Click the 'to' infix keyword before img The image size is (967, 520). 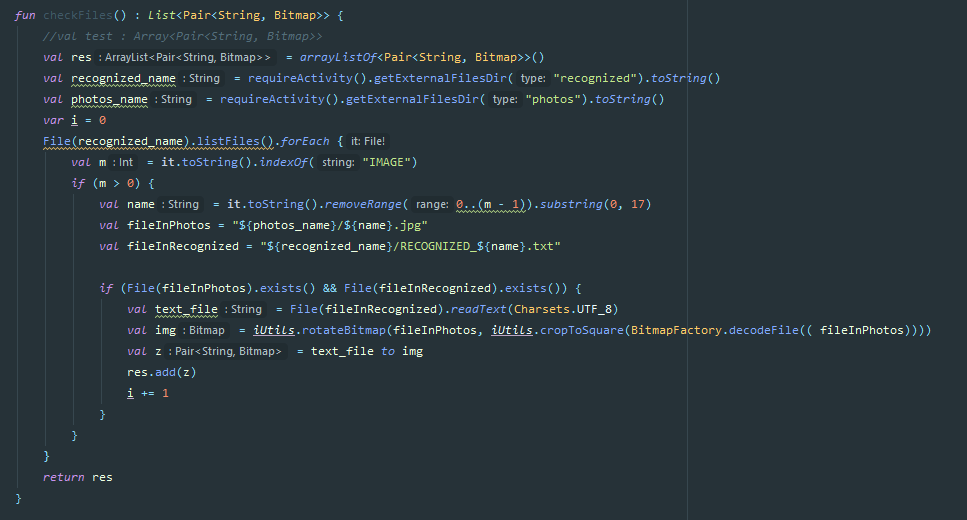(387, 351)
